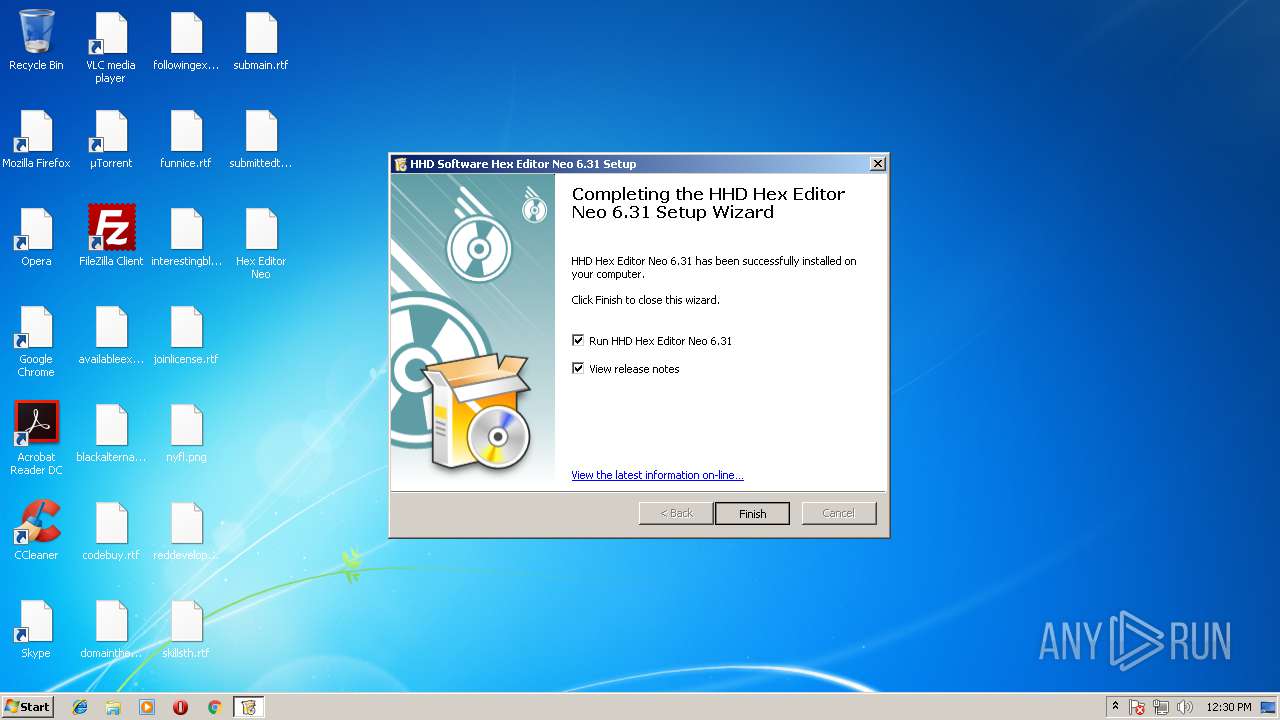Open the network tray icon
1280x720 pixels.
[1161, 707]
